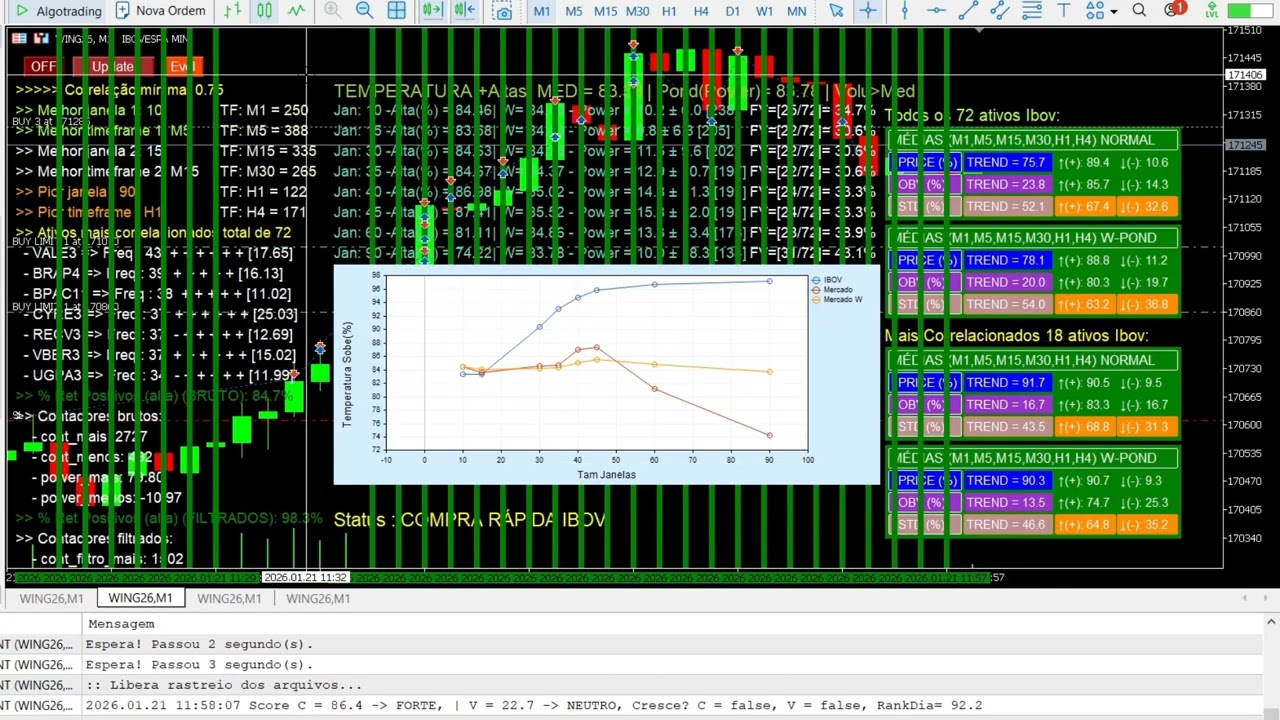Click the IBOV legend entry in the graph
The height and width of the screenshot is (720, 1280).
(827, 280)
